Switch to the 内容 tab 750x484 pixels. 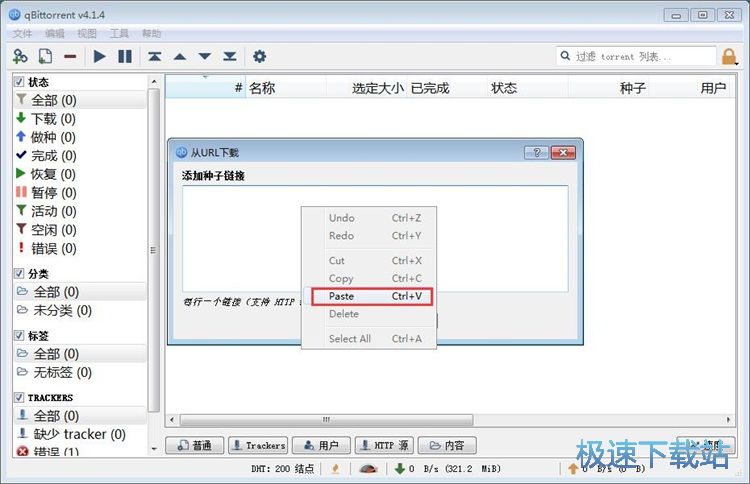447,445
